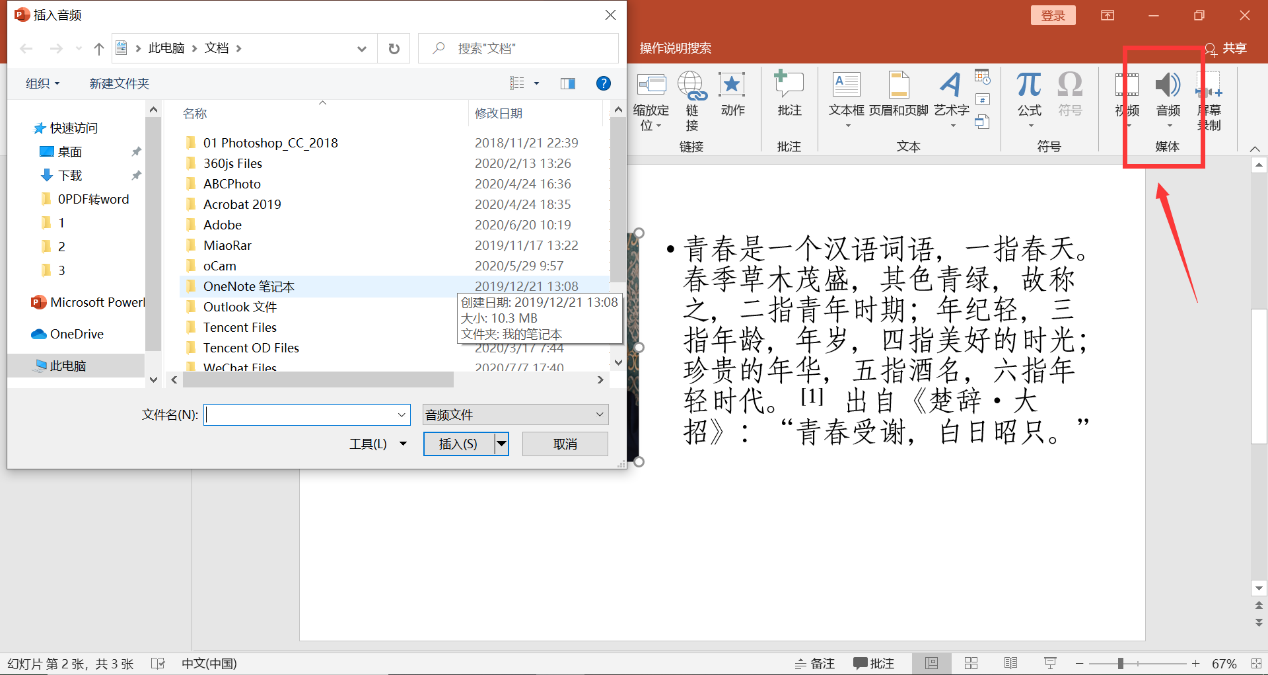Click 操作说明搜索 tell-me box
Screen dimensions: 1268x675
point(676,48)
